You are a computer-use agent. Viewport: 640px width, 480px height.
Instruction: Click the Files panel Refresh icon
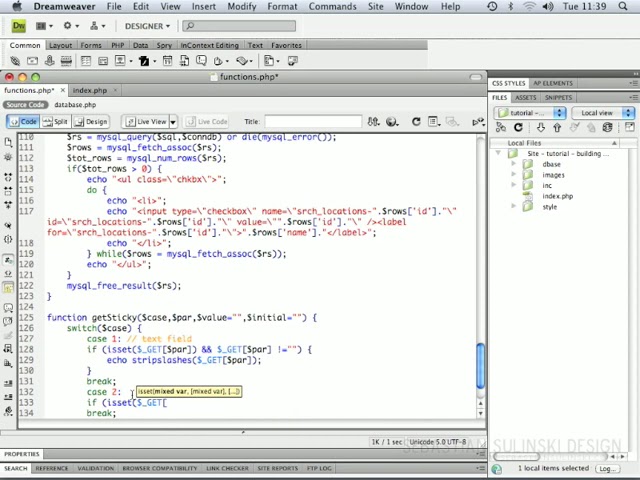[x=518, y=128]
